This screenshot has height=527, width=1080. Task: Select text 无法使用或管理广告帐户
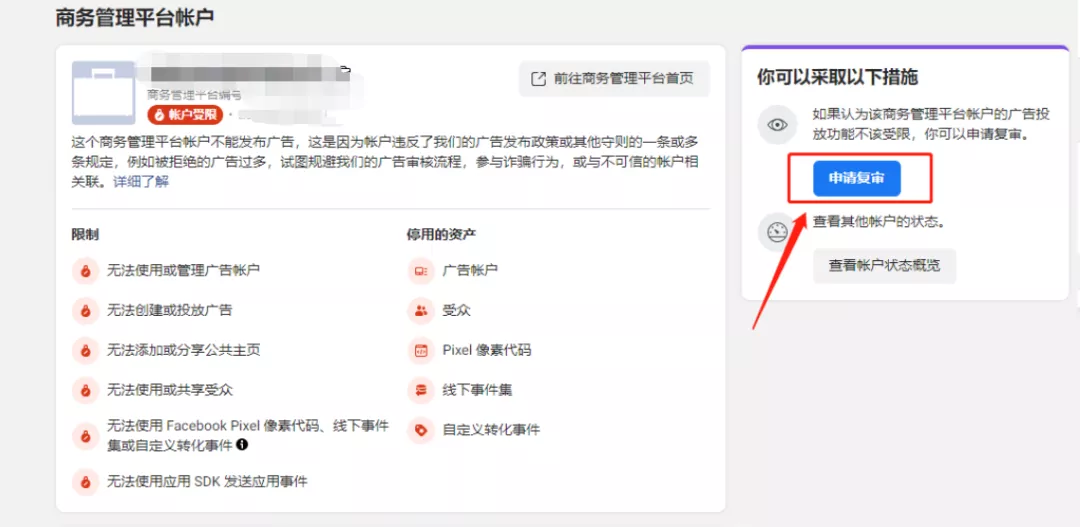(183, 271)
